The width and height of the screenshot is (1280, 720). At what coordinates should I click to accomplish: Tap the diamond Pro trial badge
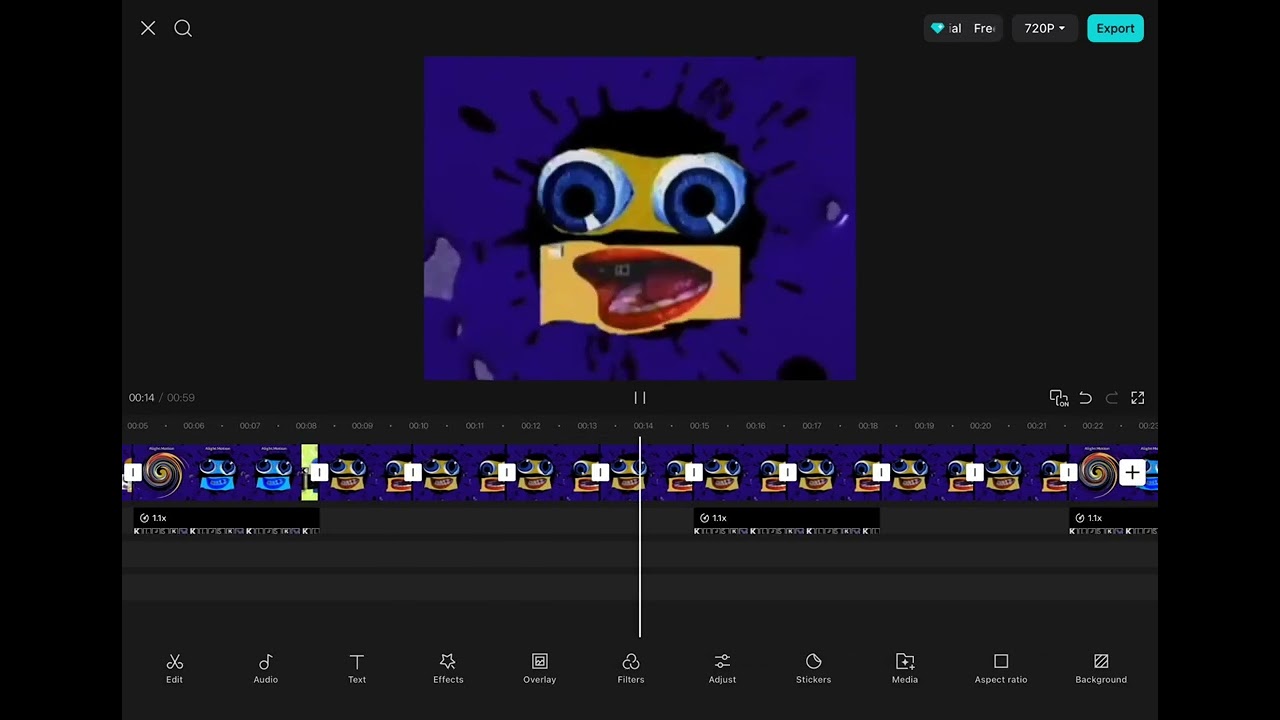click(x=963, y=28)
